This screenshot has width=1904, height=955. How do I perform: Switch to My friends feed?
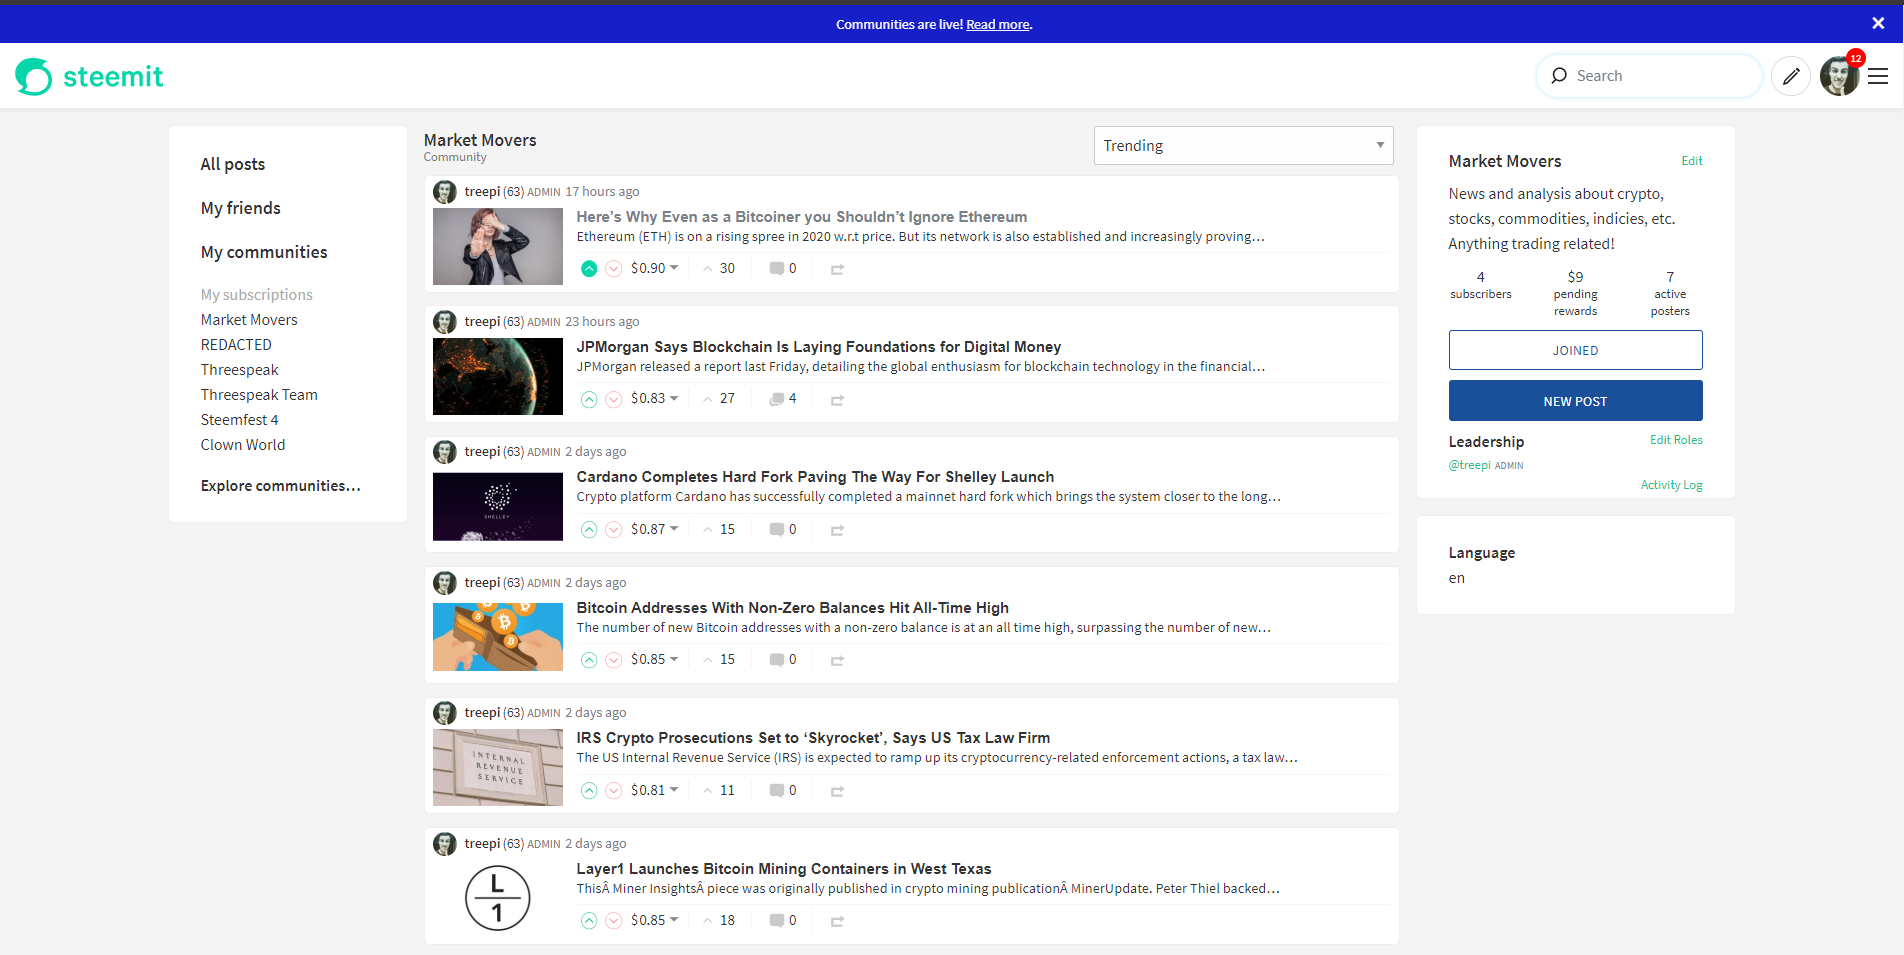coord(240,207)
